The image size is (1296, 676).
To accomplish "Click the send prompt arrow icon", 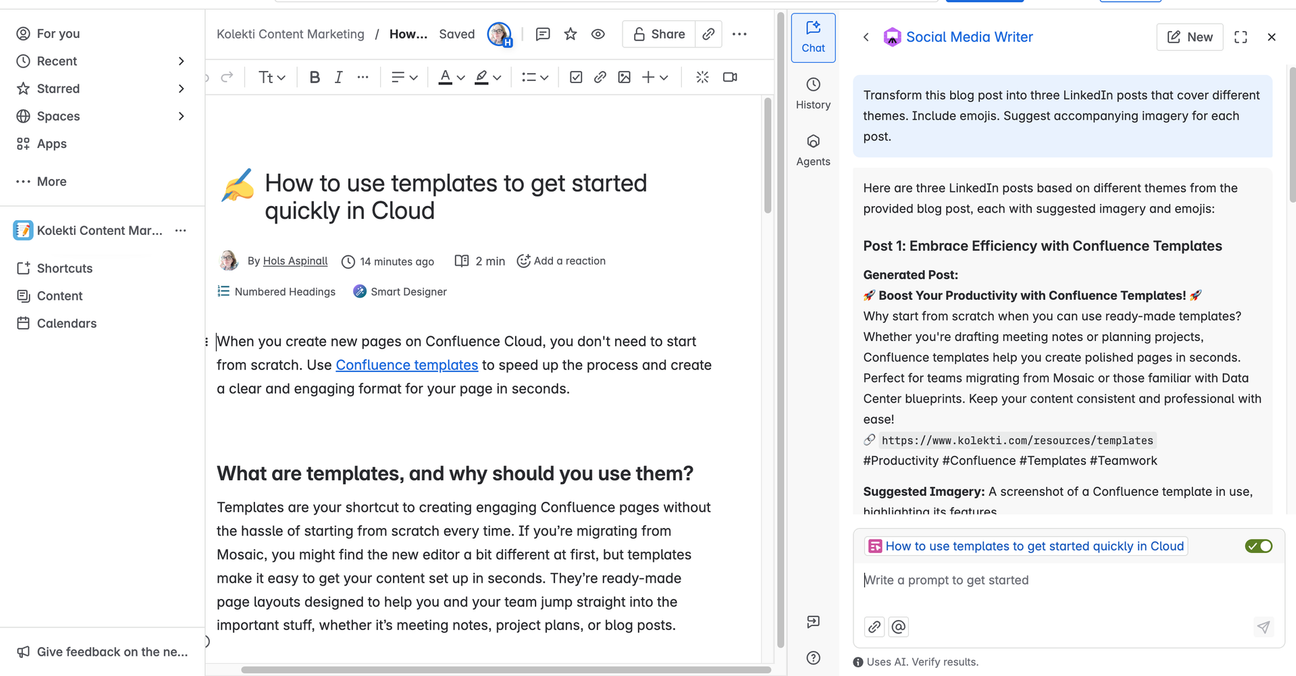I will pos(1263,627).
